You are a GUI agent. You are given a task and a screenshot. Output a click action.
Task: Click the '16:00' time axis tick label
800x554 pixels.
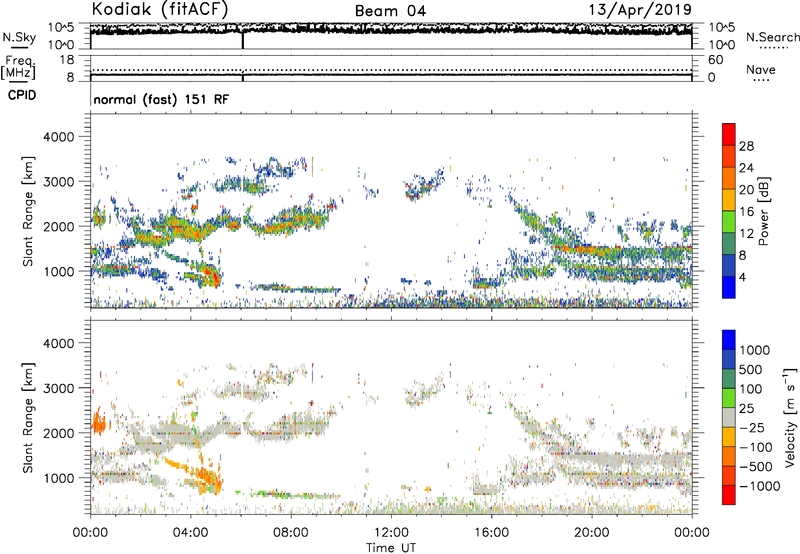tap(491, 533)
